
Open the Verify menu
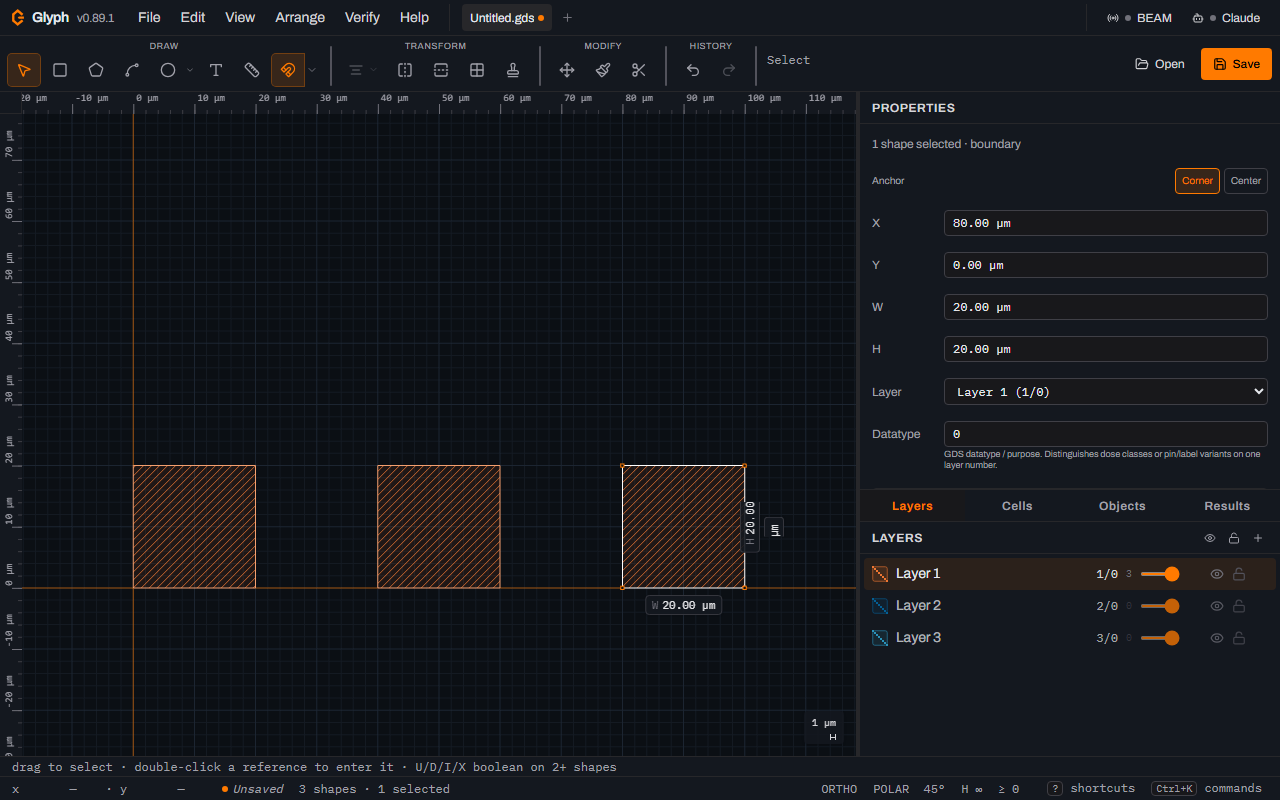click(x=362, y=17)
